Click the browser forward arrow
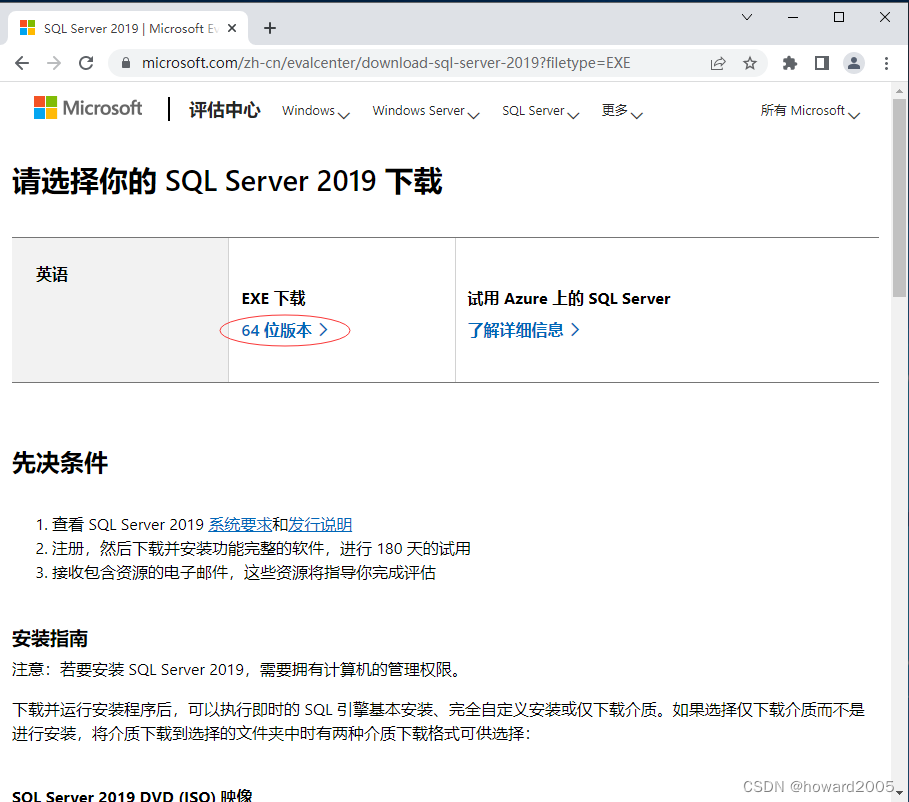The width and height of the screenshot is (909, 802). point(54,63)
